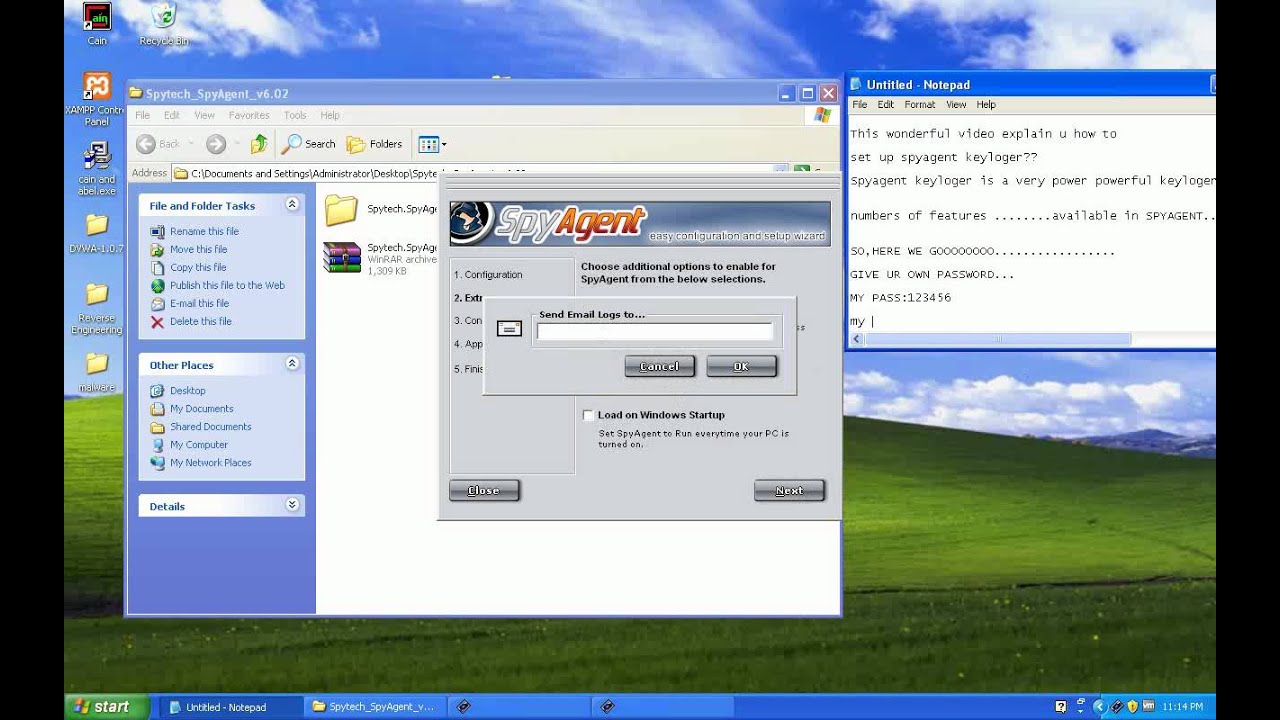
Task: Click the Close button in SpyAgent wizard
Action: coord(484,491)
